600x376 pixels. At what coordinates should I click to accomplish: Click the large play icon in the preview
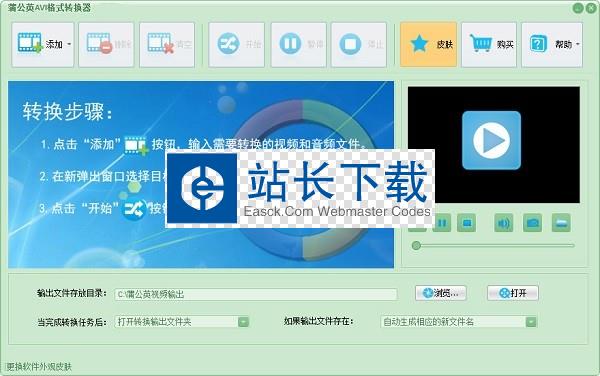click(x=491, y=140)
